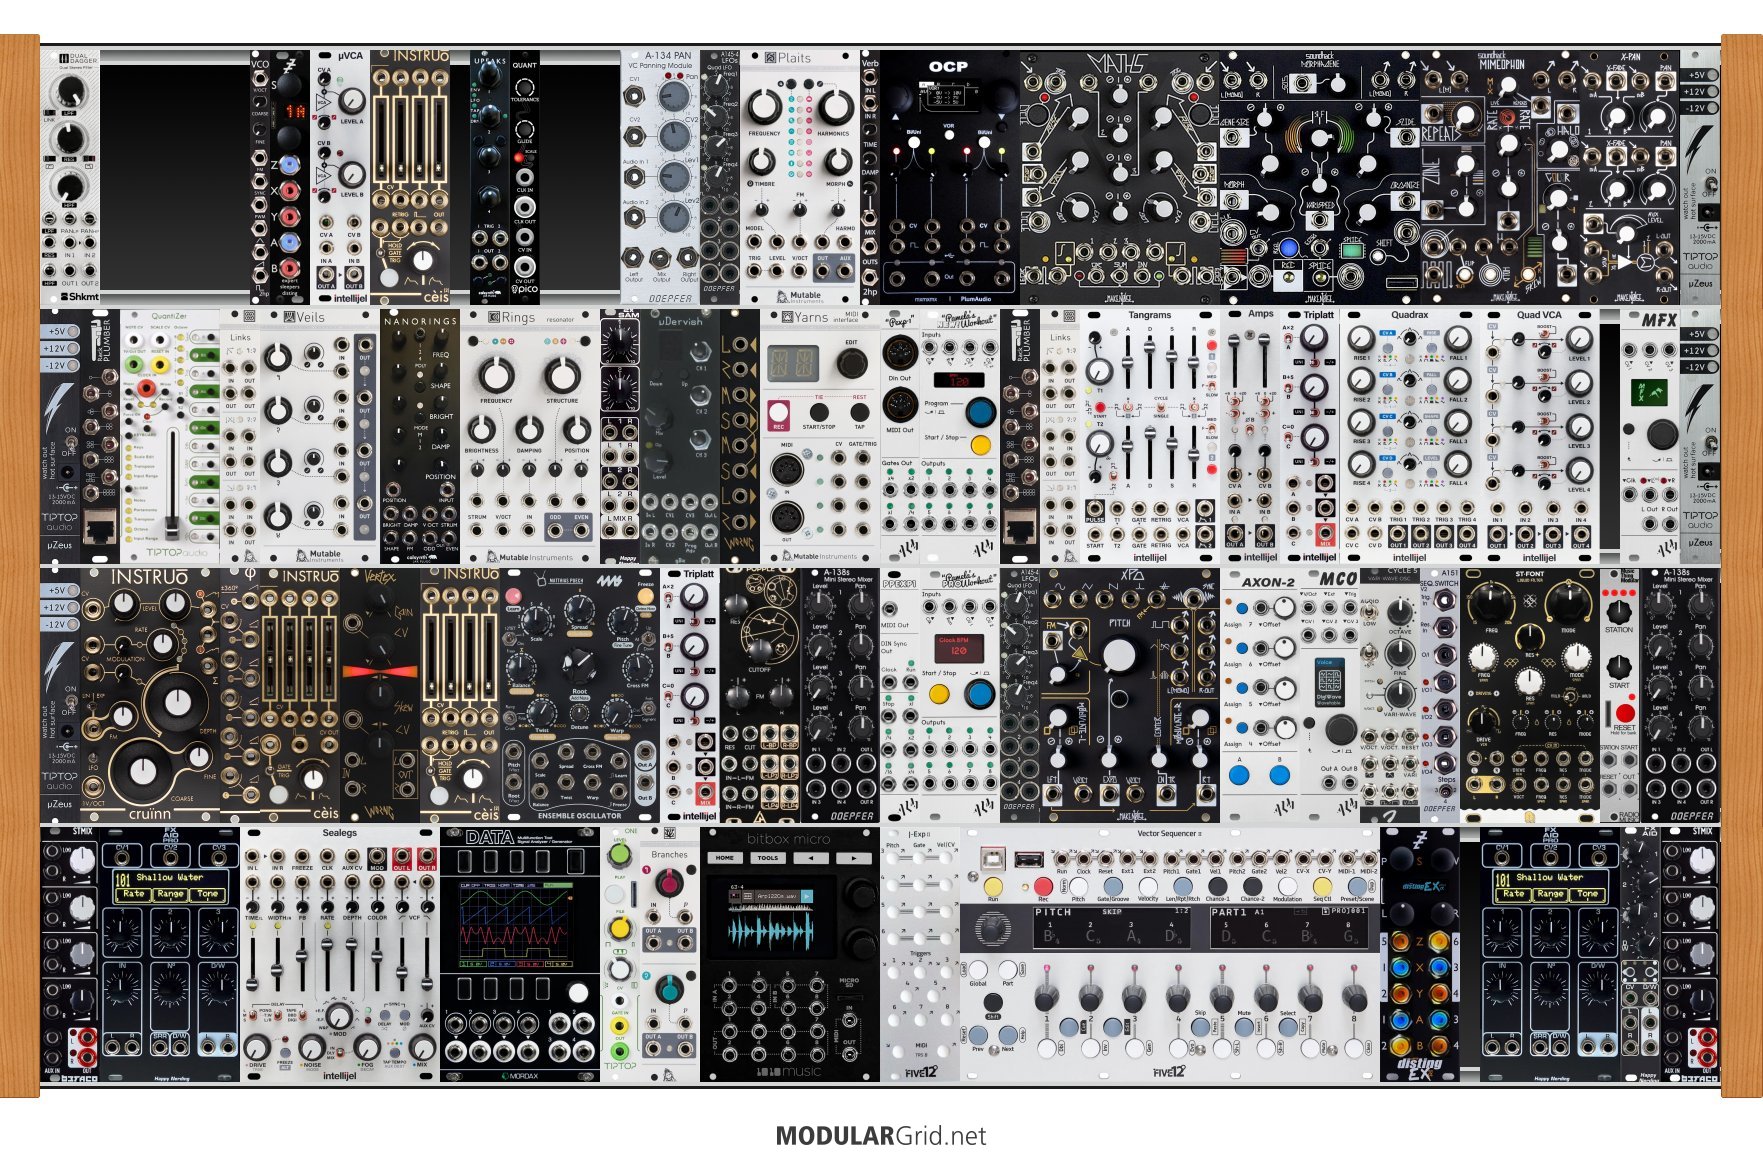Select Range on left FX Aid Pro display
The height and width of the screenshot is (1157, 1763).
170,894
